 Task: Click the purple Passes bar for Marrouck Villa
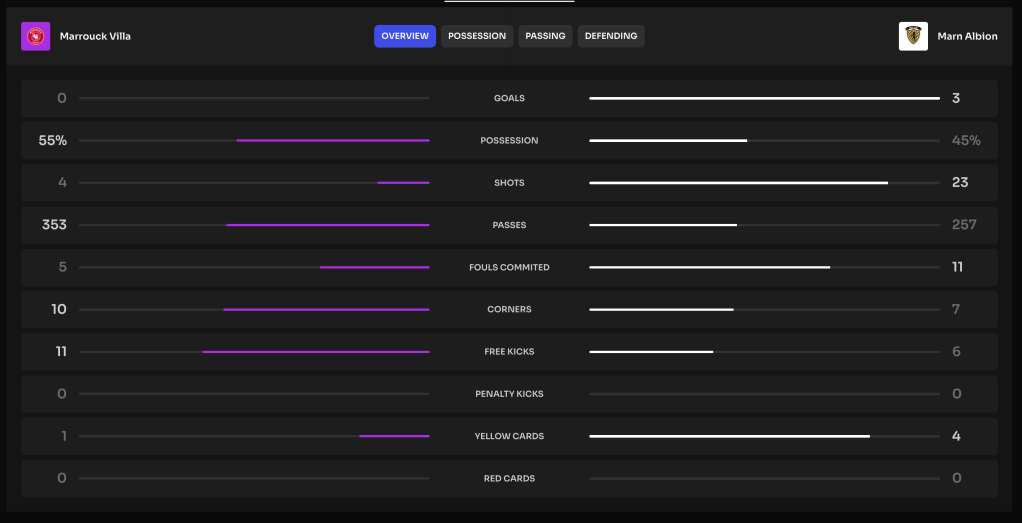(328, 225)
